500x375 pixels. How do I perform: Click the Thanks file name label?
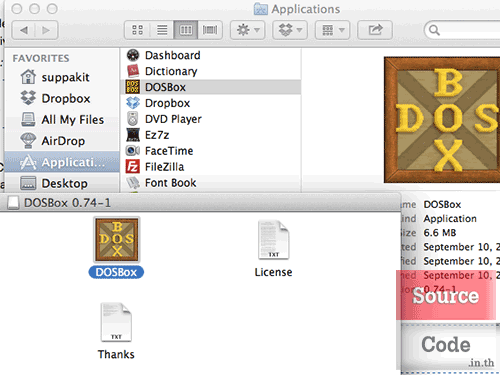click(x=116, y=354)
